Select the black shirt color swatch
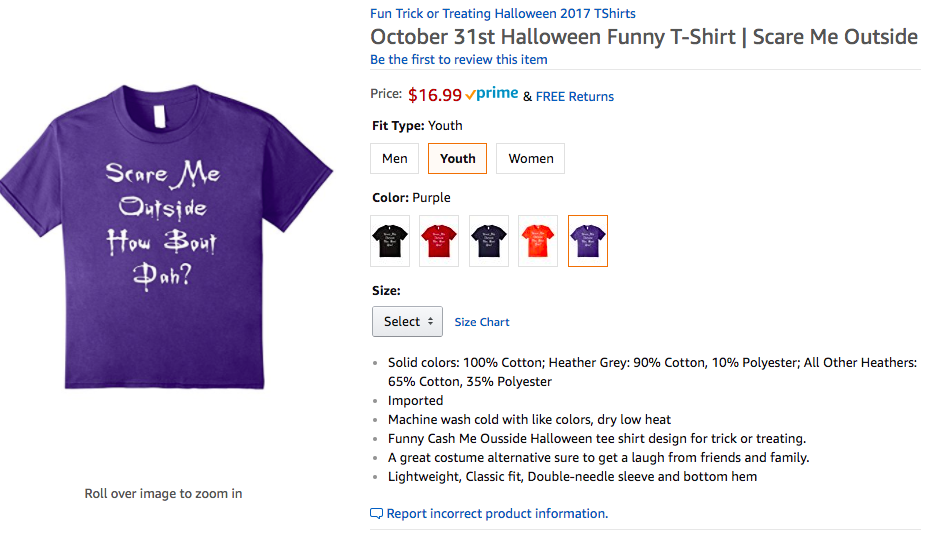This screenshot has width=945, height=537. pyautogui.click(x=390, y=241)
